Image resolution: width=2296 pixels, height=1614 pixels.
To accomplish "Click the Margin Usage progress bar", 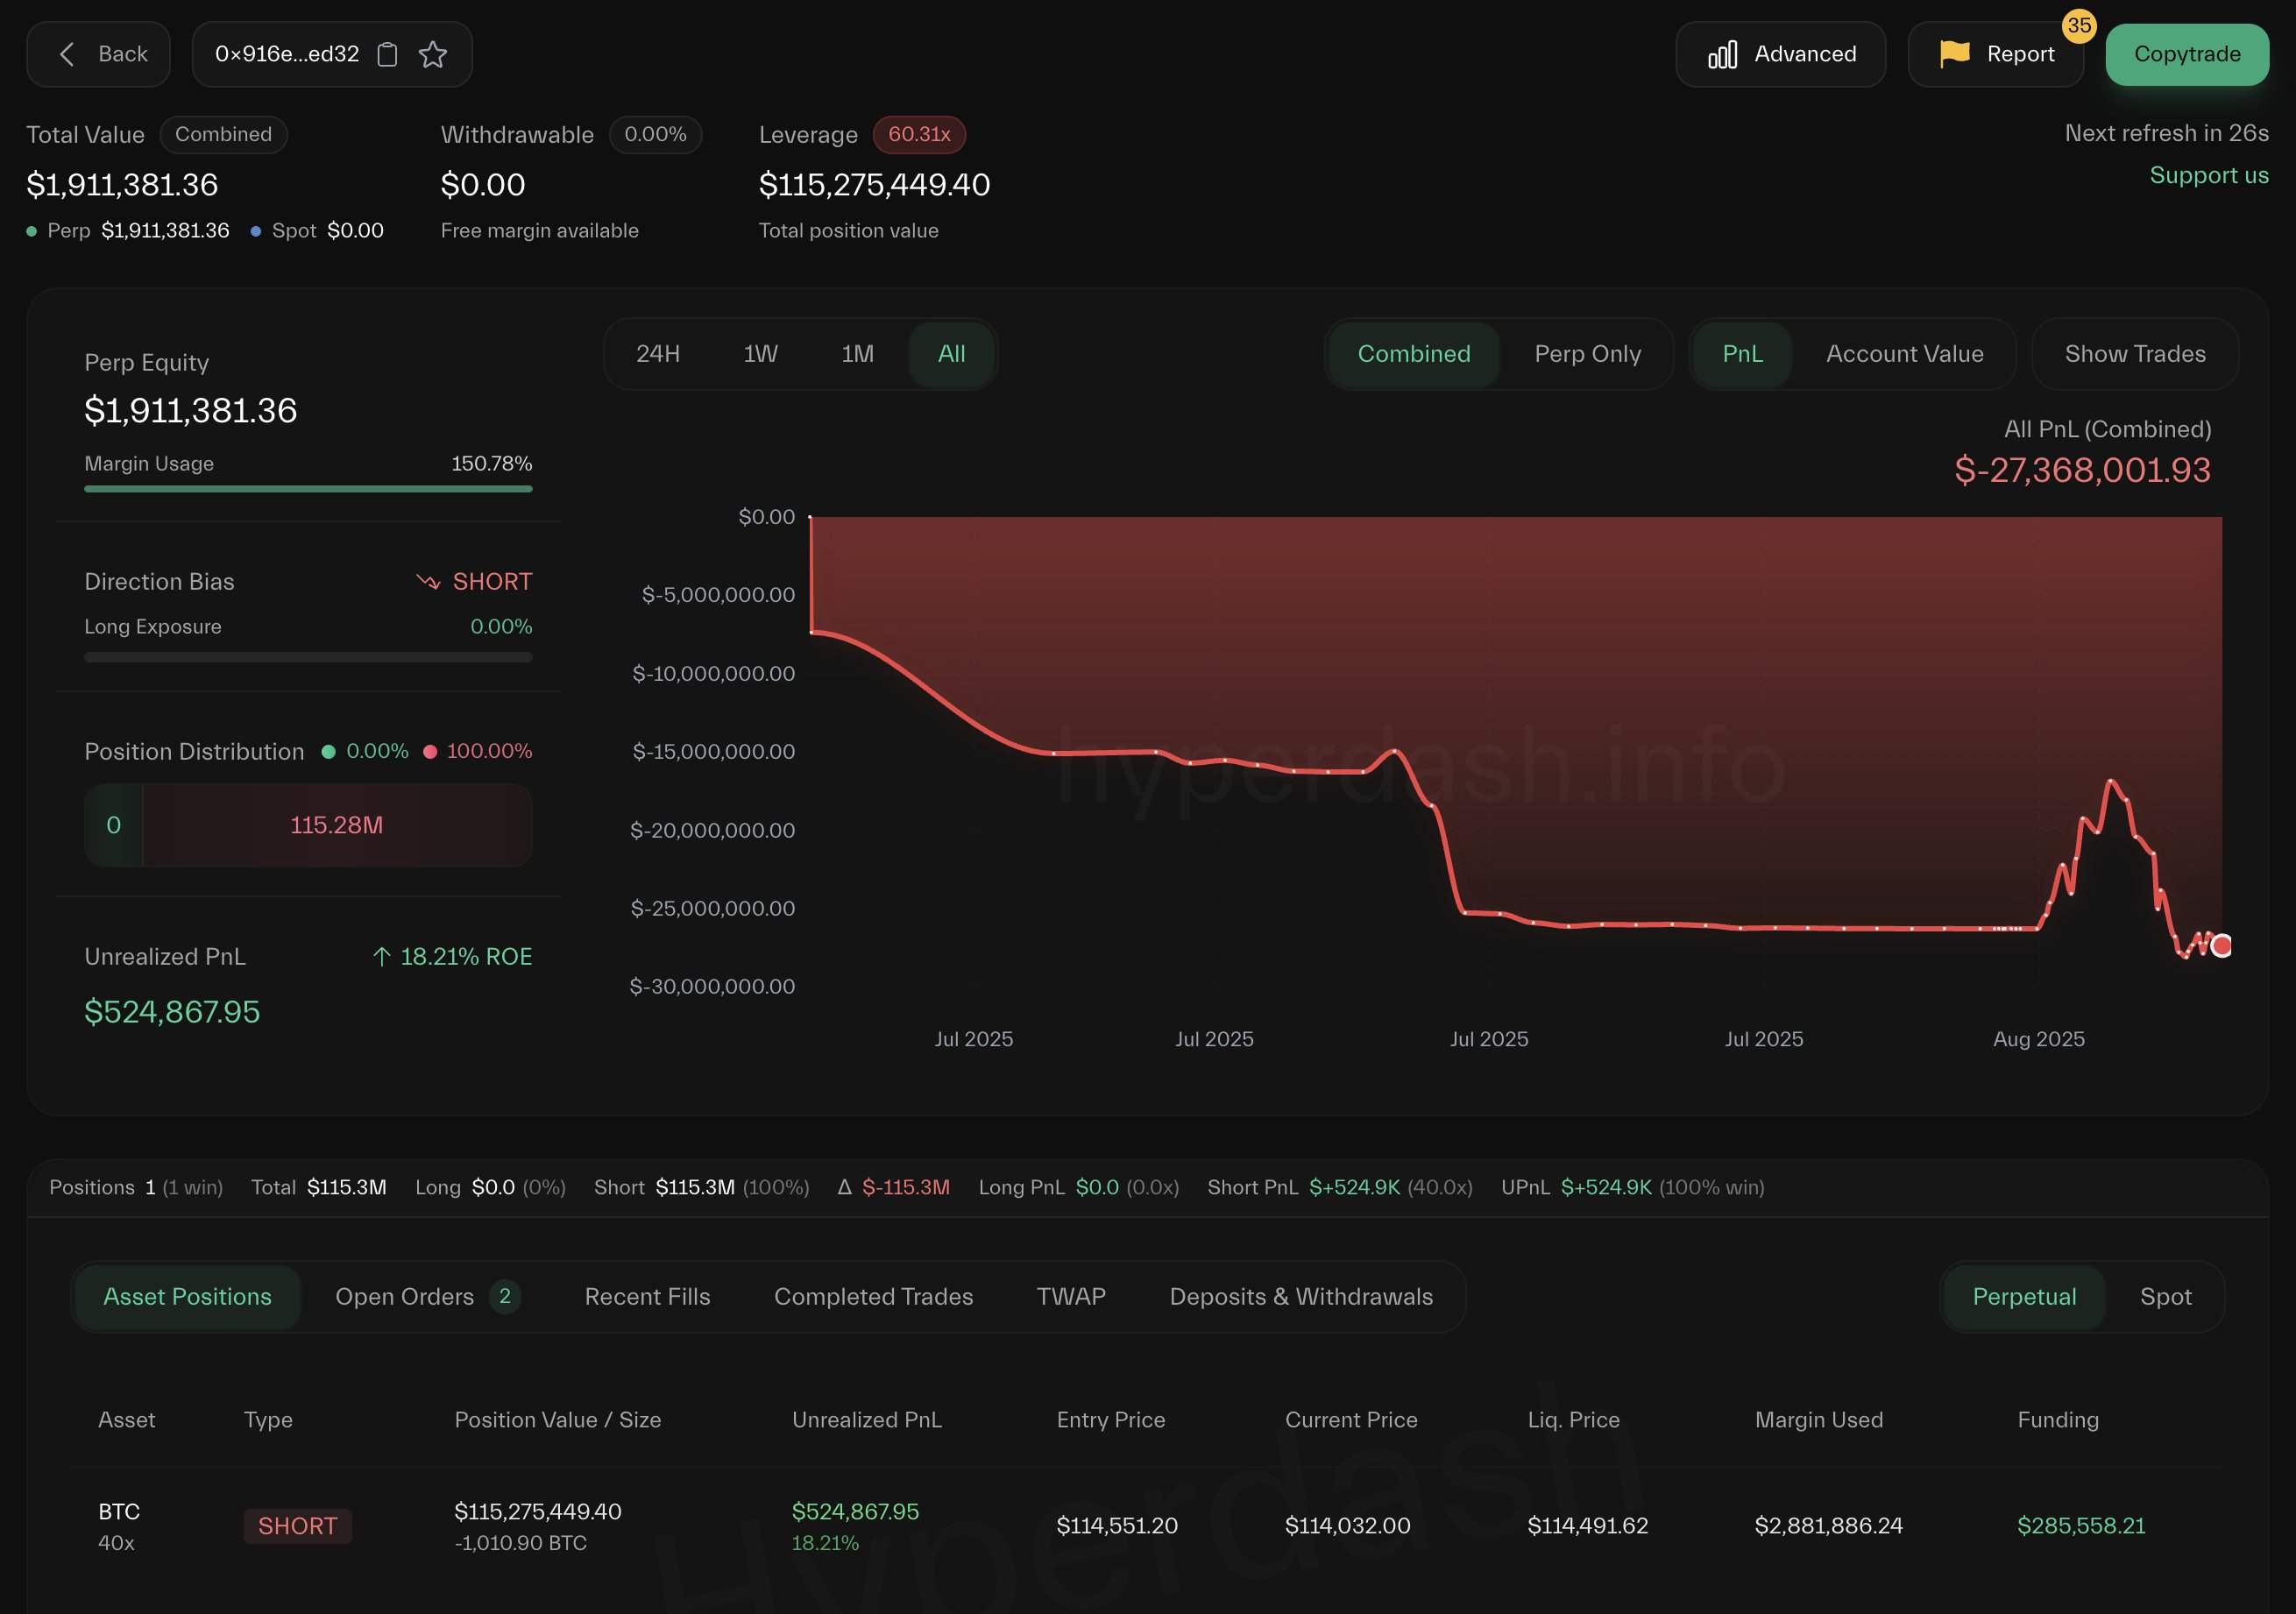I will [x=308, y=489].
